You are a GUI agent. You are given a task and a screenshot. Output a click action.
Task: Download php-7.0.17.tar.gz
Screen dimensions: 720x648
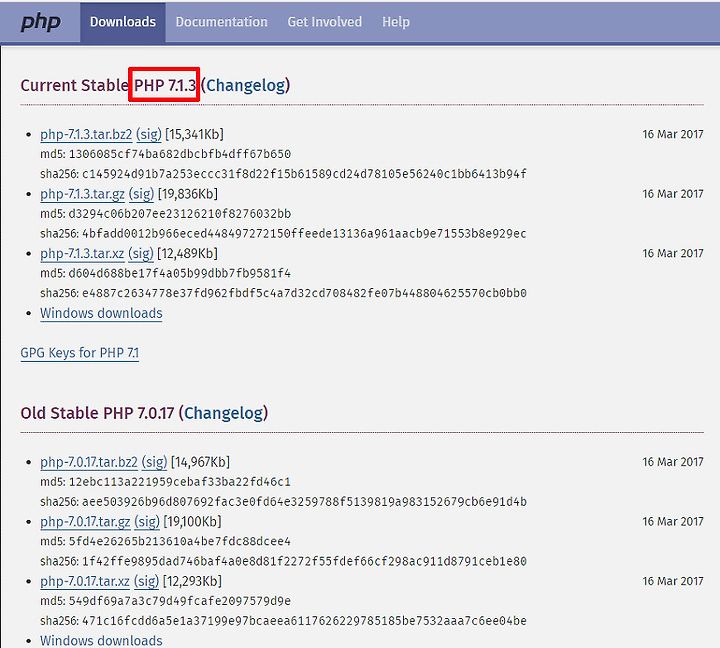(x=85, y=522)
